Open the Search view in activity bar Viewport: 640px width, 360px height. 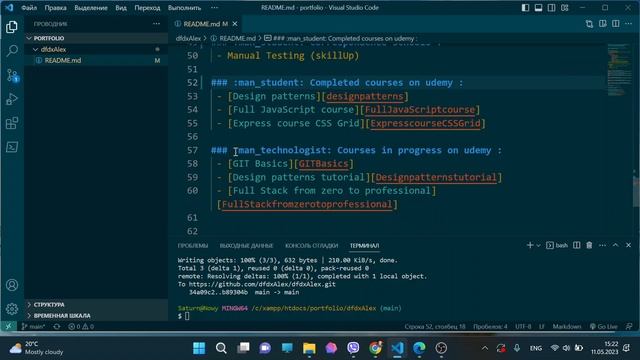[12, 51]
